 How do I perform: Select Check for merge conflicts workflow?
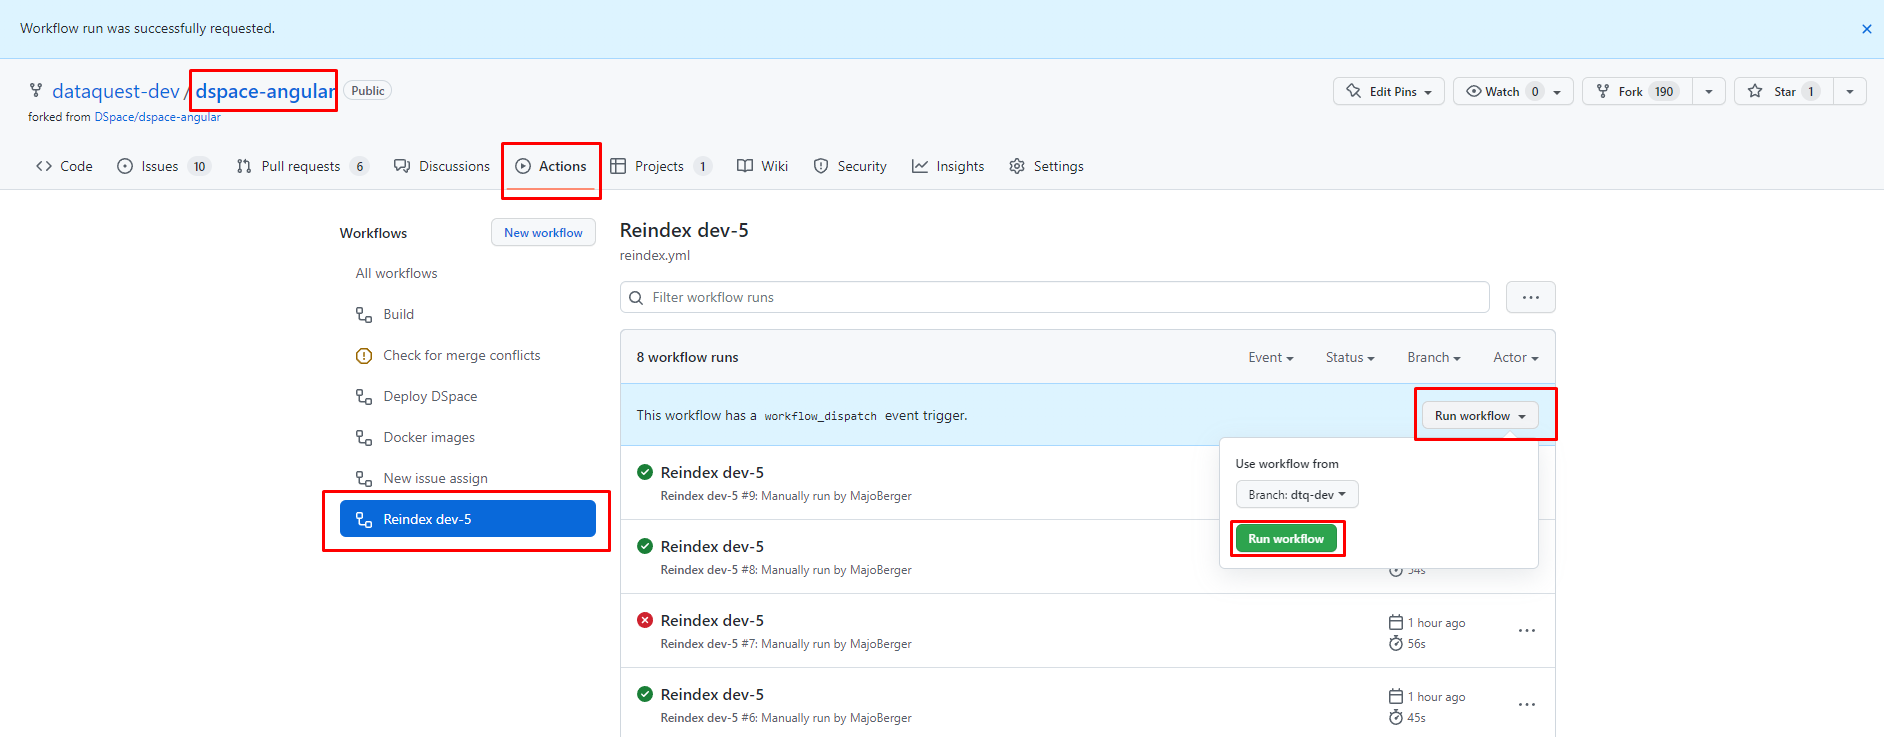click(x=467, y=355)
